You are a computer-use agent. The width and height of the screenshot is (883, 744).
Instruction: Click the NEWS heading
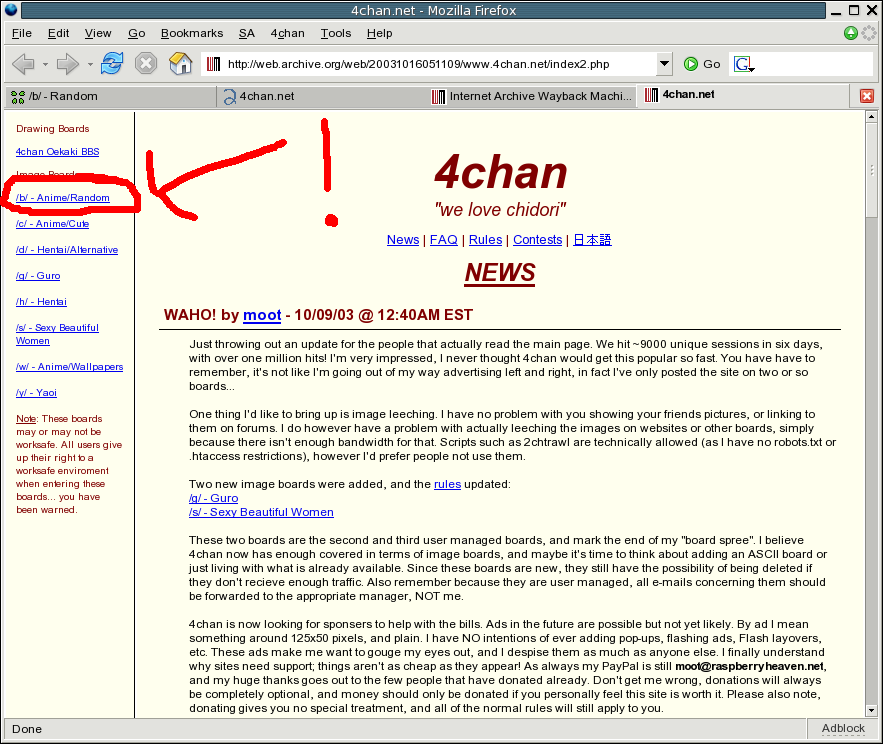pyautogui.click(x=500, y=273)
